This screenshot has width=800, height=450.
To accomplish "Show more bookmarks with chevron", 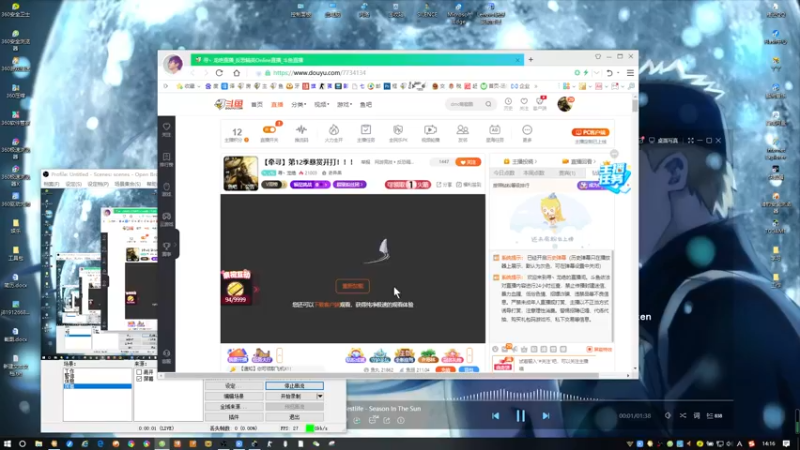I will (536, 86).
